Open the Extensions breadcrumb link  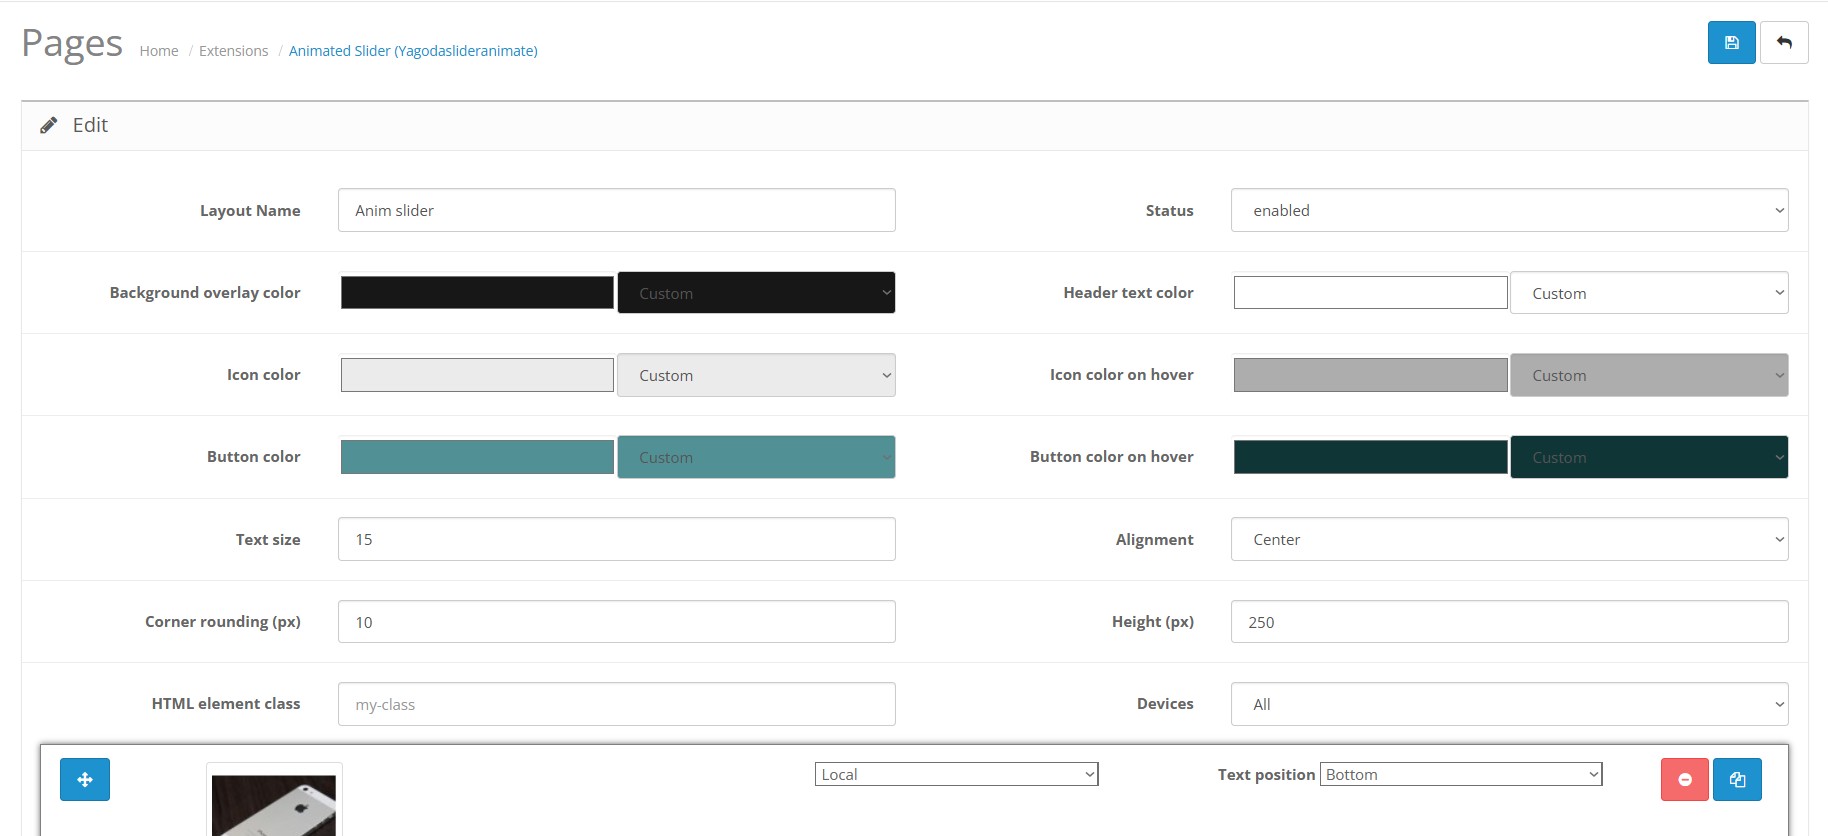233,51
